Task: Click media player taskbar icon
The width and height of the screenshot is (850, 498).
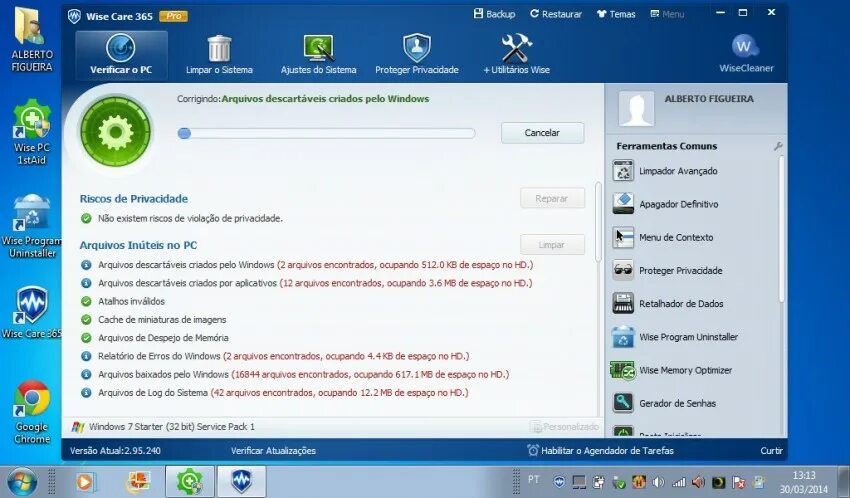Action: coord(84,482)
